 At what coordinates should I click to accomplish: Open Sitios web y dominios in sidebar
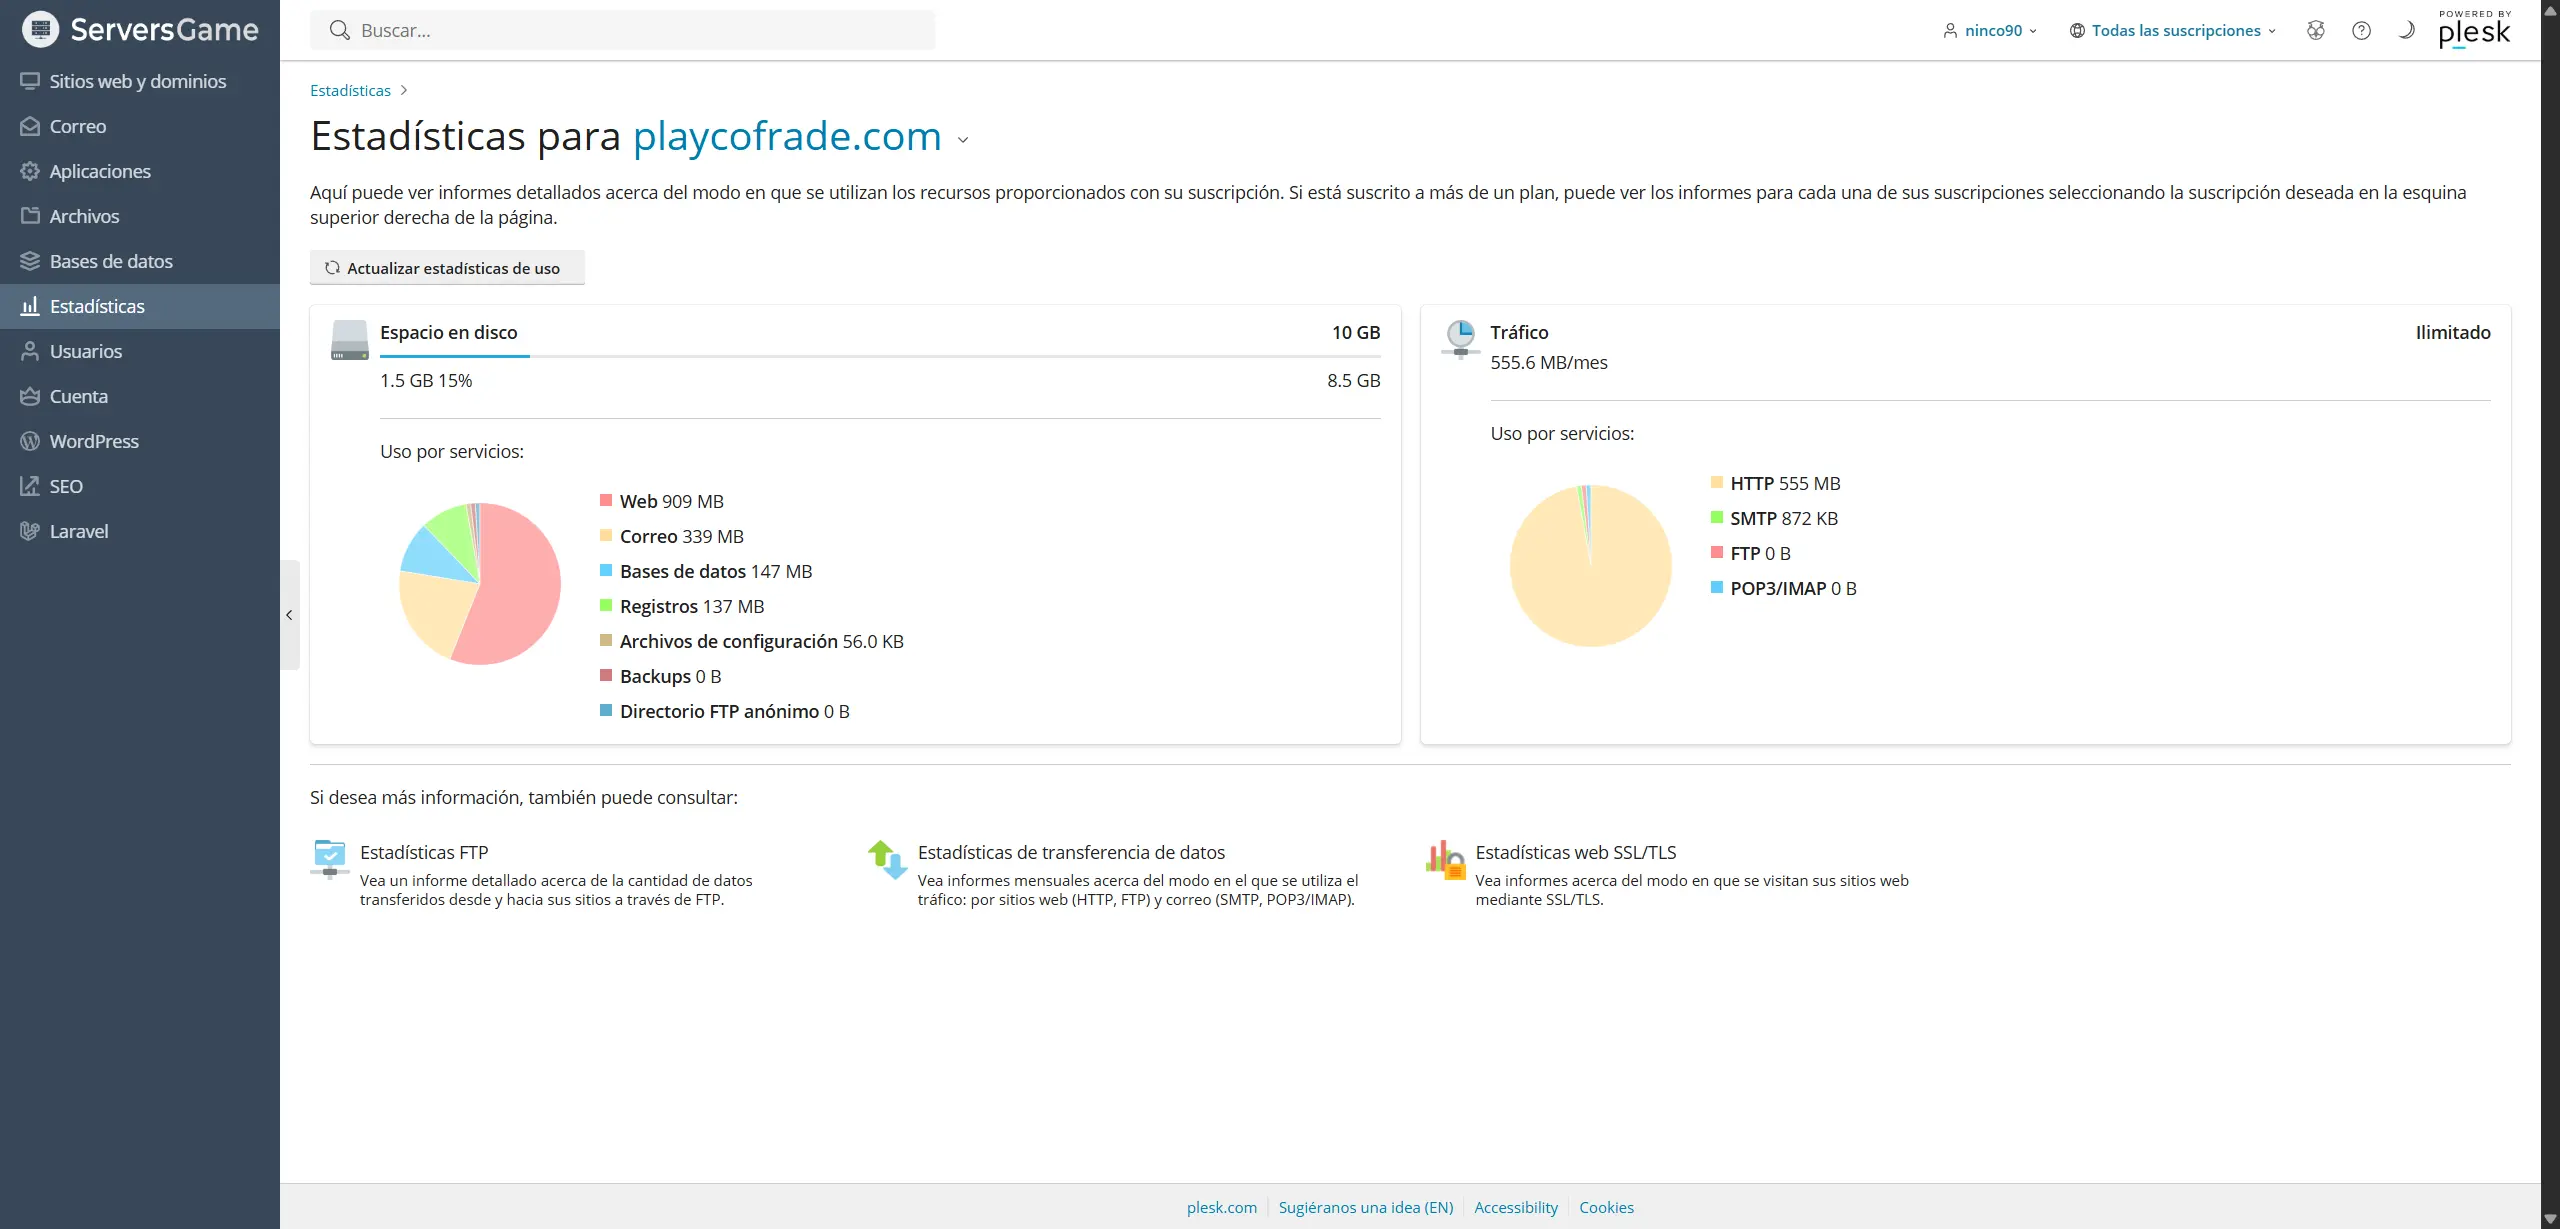(140, 81)
